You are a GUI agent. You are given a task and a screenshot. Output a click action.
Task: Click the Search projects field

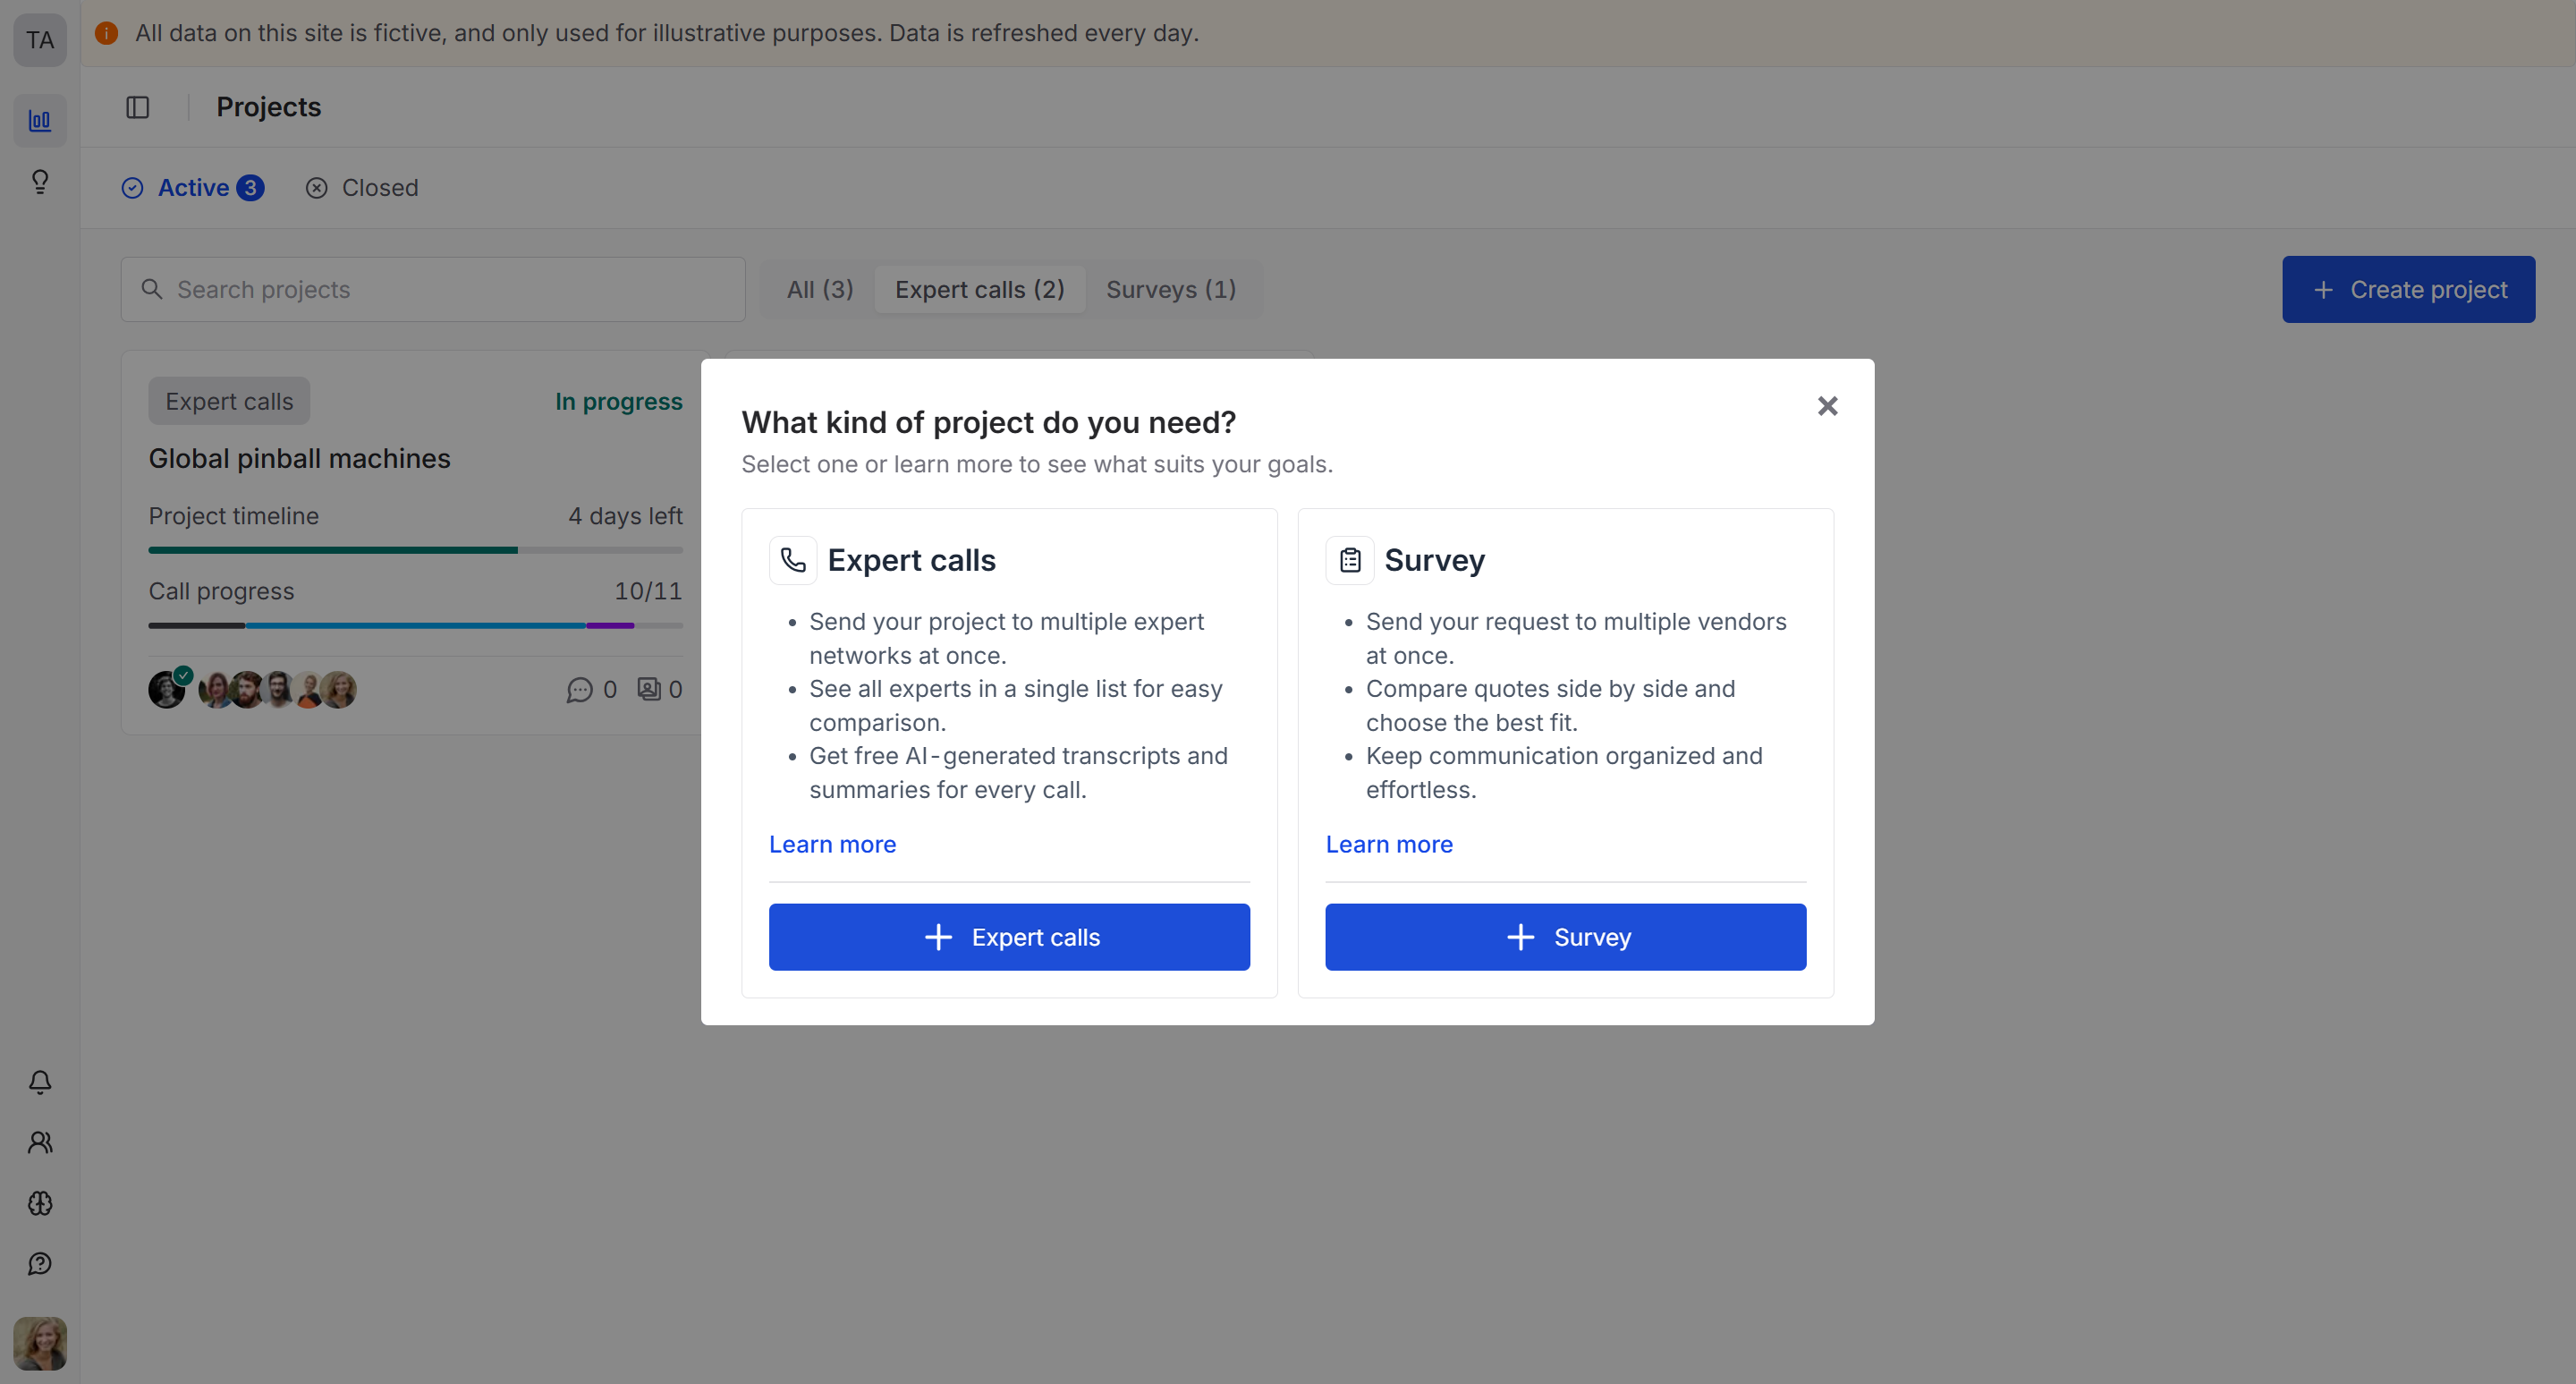(433, 290)
